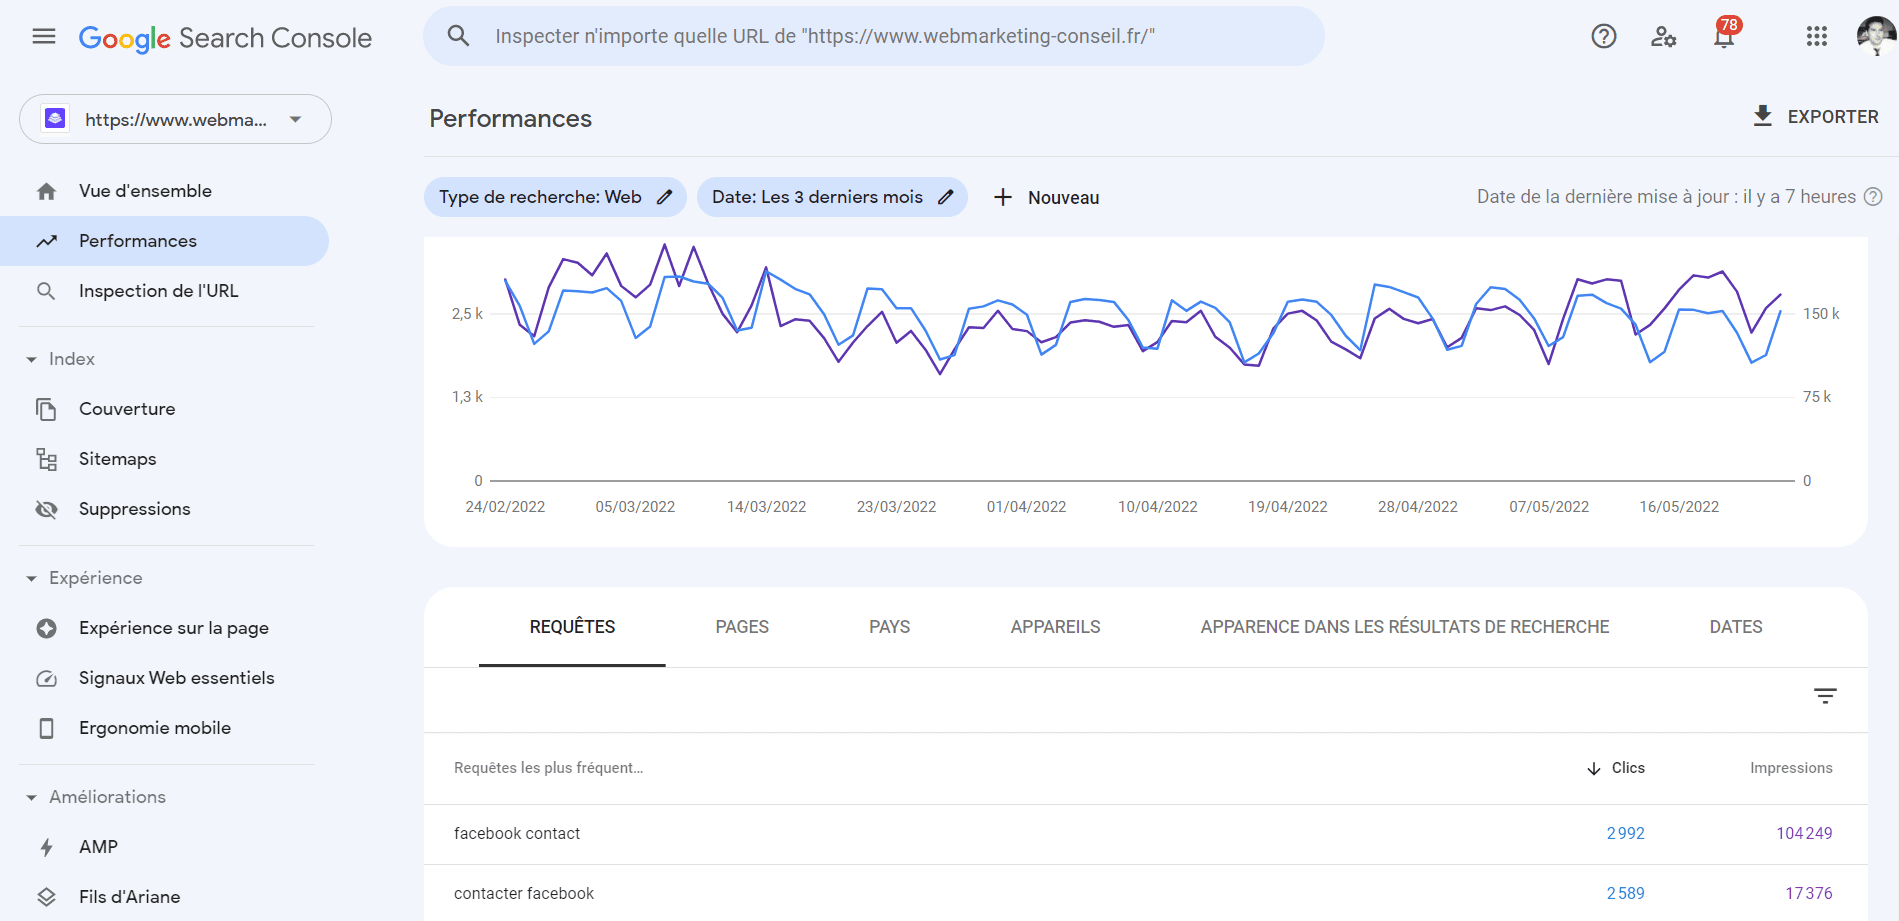Image resolution: width=1899 pixels, height=921 pixels.
Task: Open notifications bell with 78 badge
Action: [x=1725, y=34]
